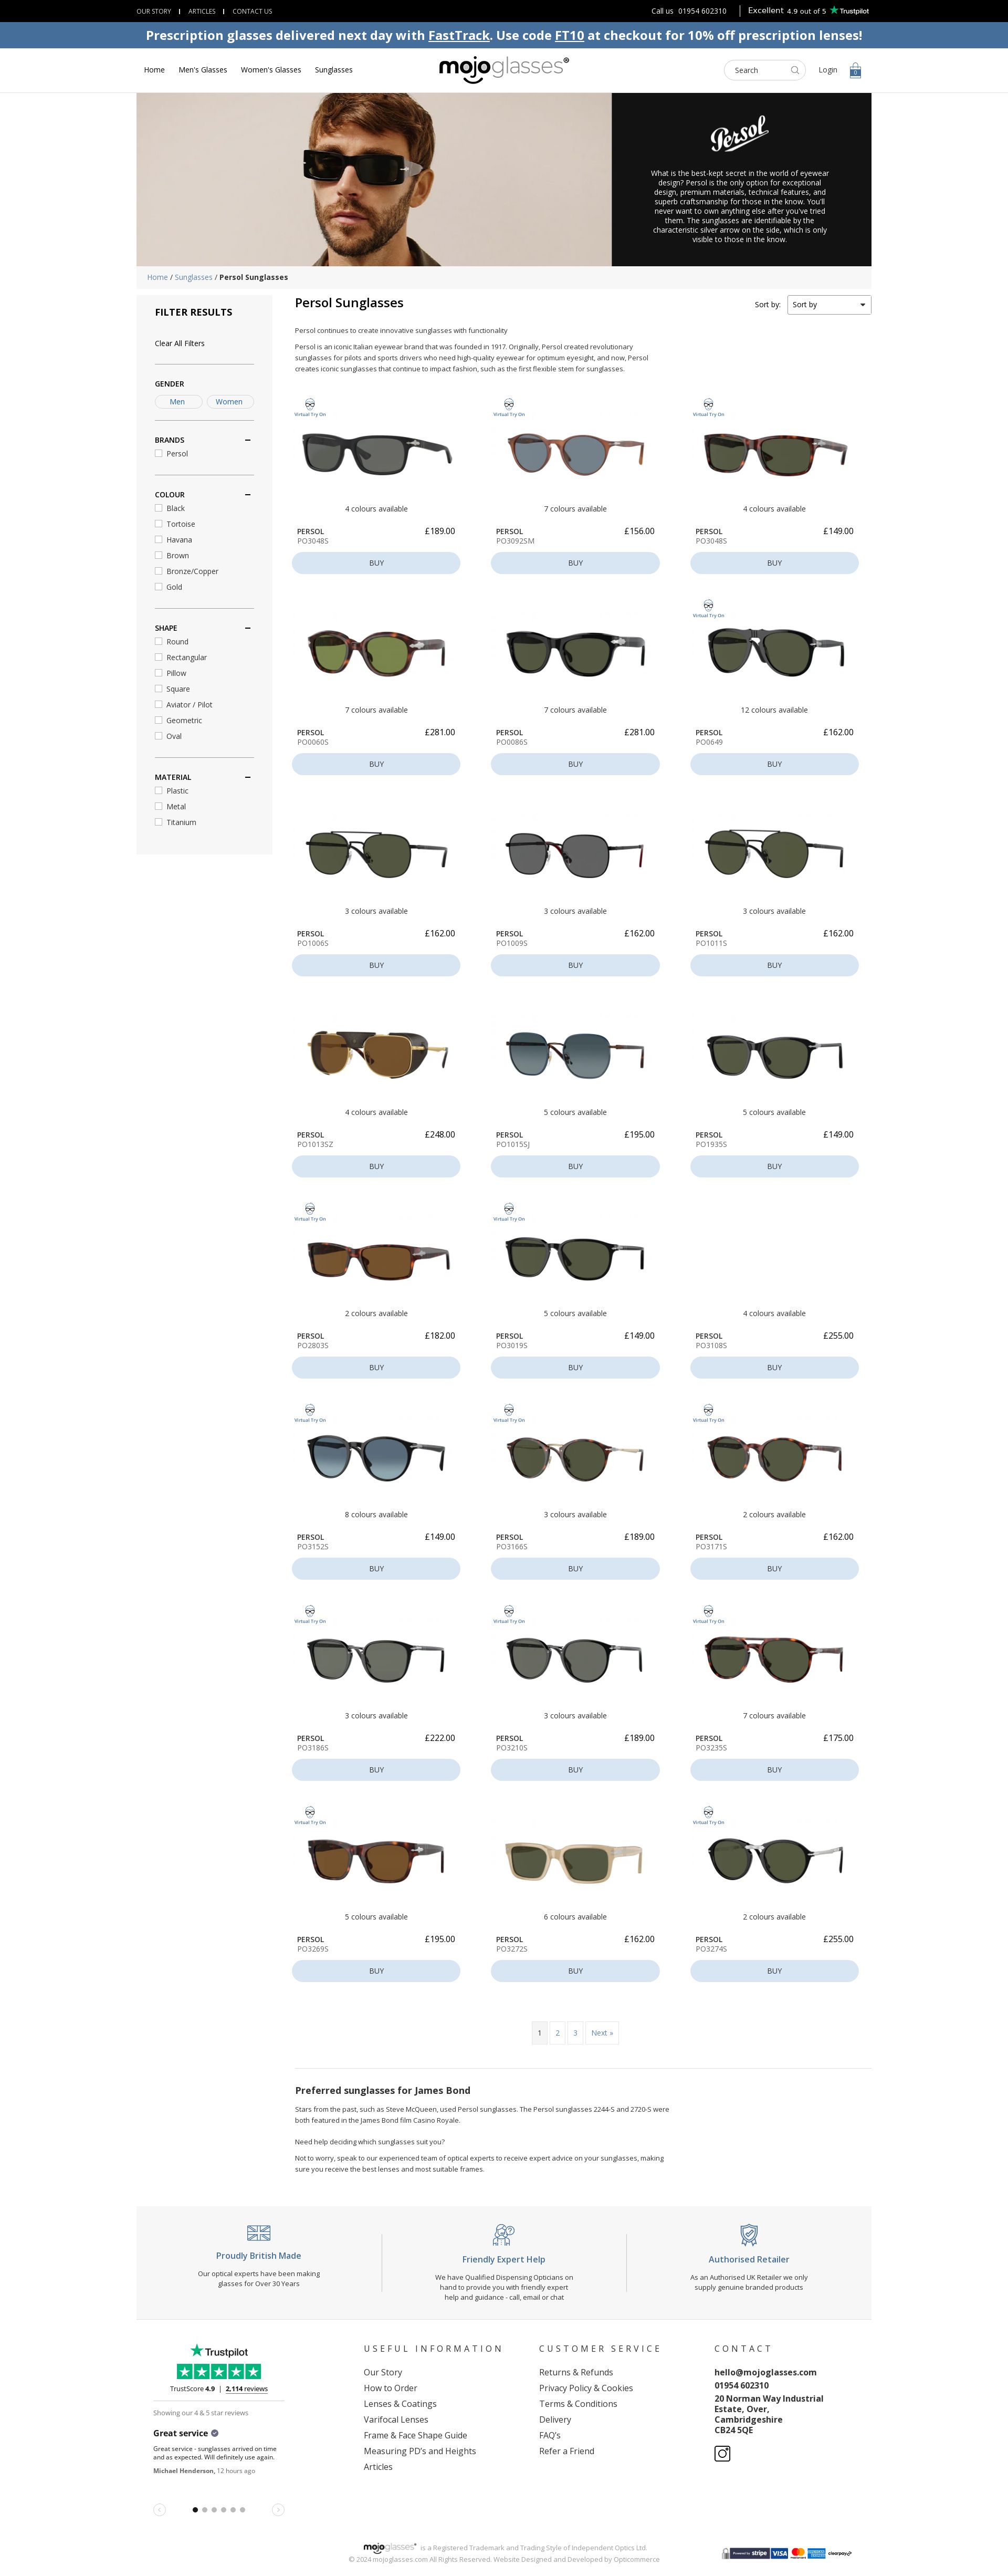Show previous Trustpilot review

(x=159, y=2509)
